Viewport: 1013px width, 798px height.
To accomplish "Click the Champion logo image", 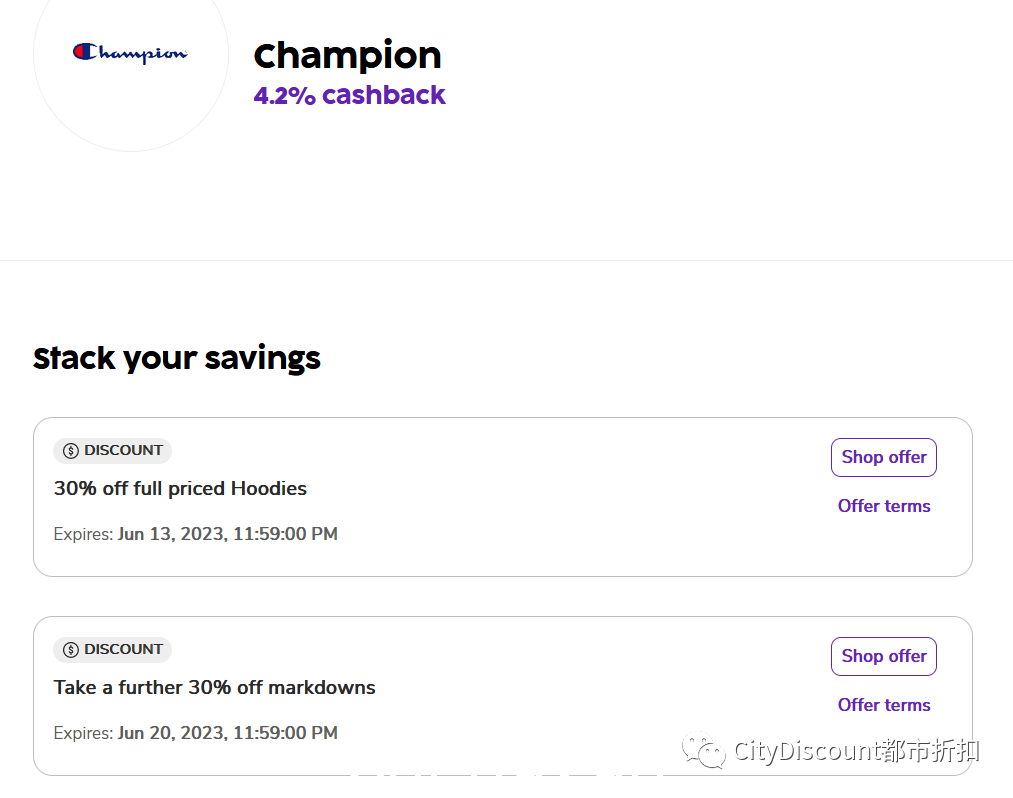I will click(x=130, y=53).
